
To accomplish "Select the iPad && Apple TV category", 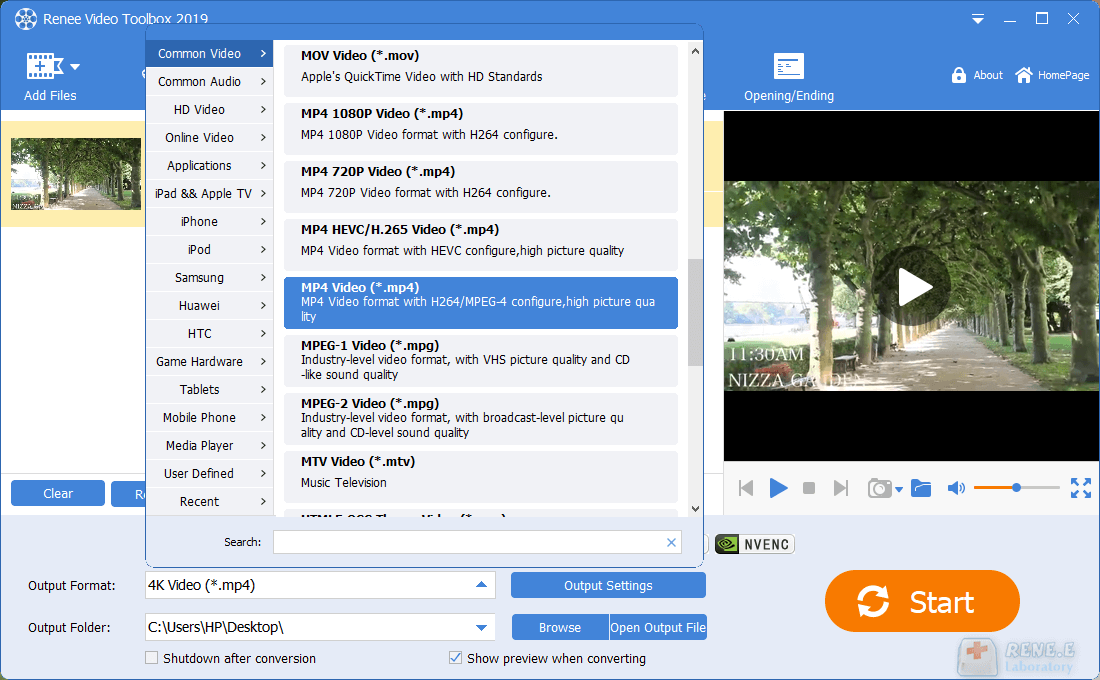I will coord(210,194).
